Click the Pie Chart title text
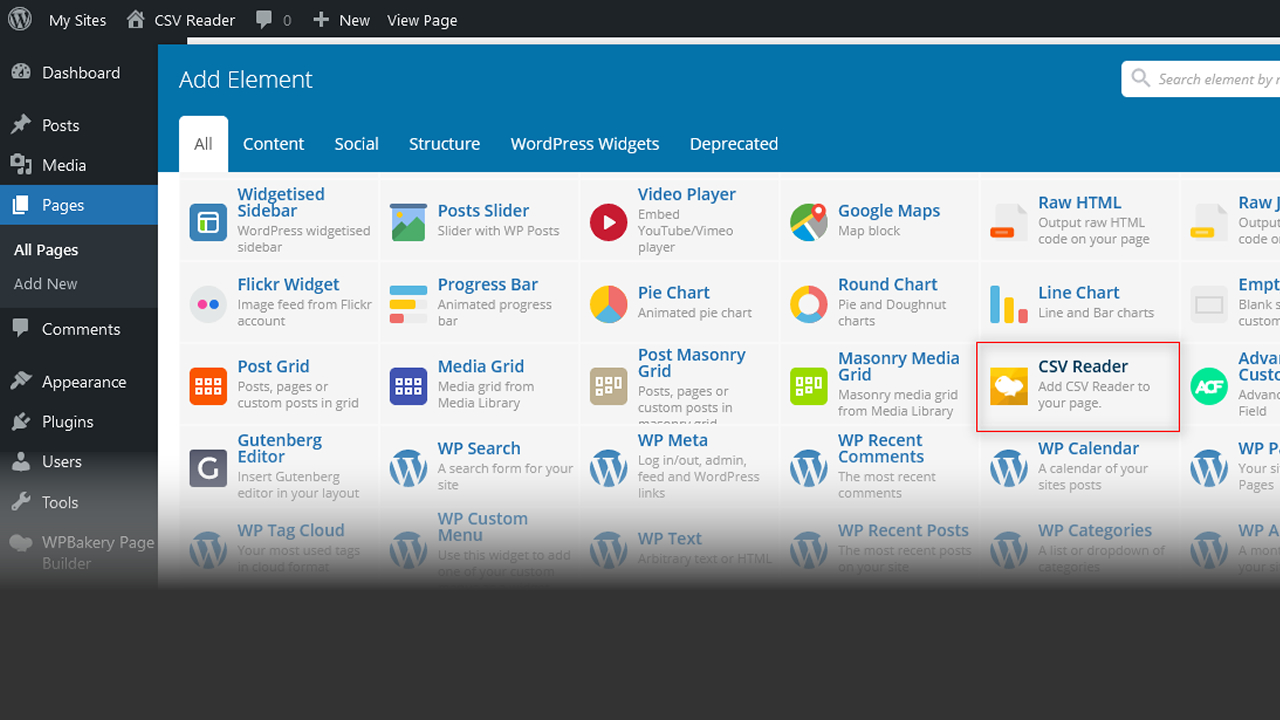The height and width of the screenshot is (720, 1280). click(674, 292)
